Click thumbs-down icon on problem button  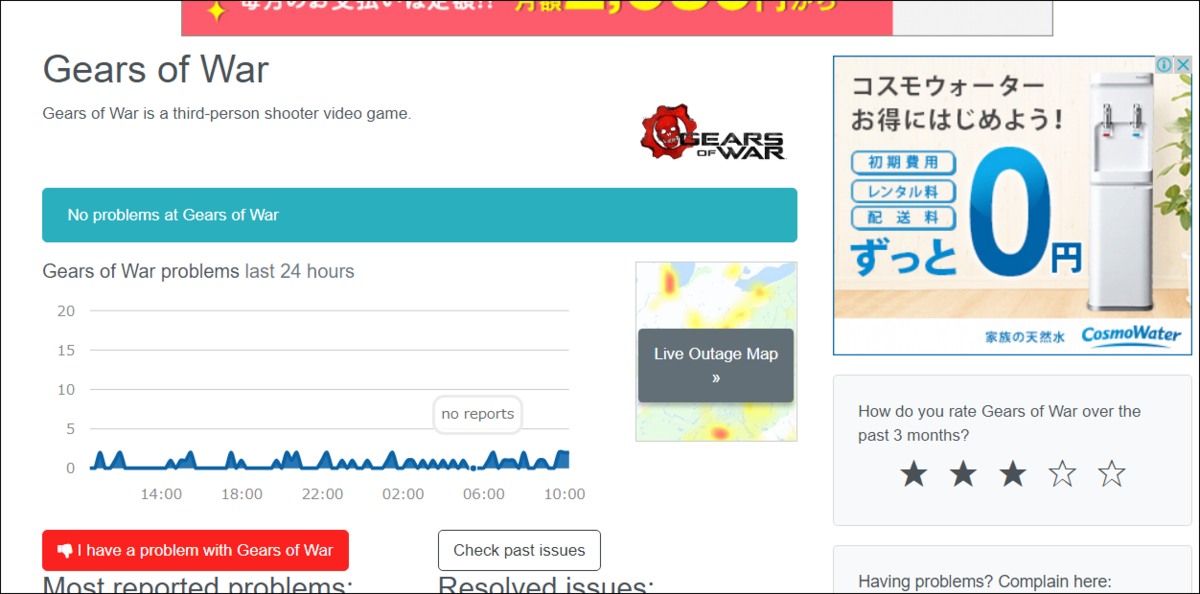point(65,550)
